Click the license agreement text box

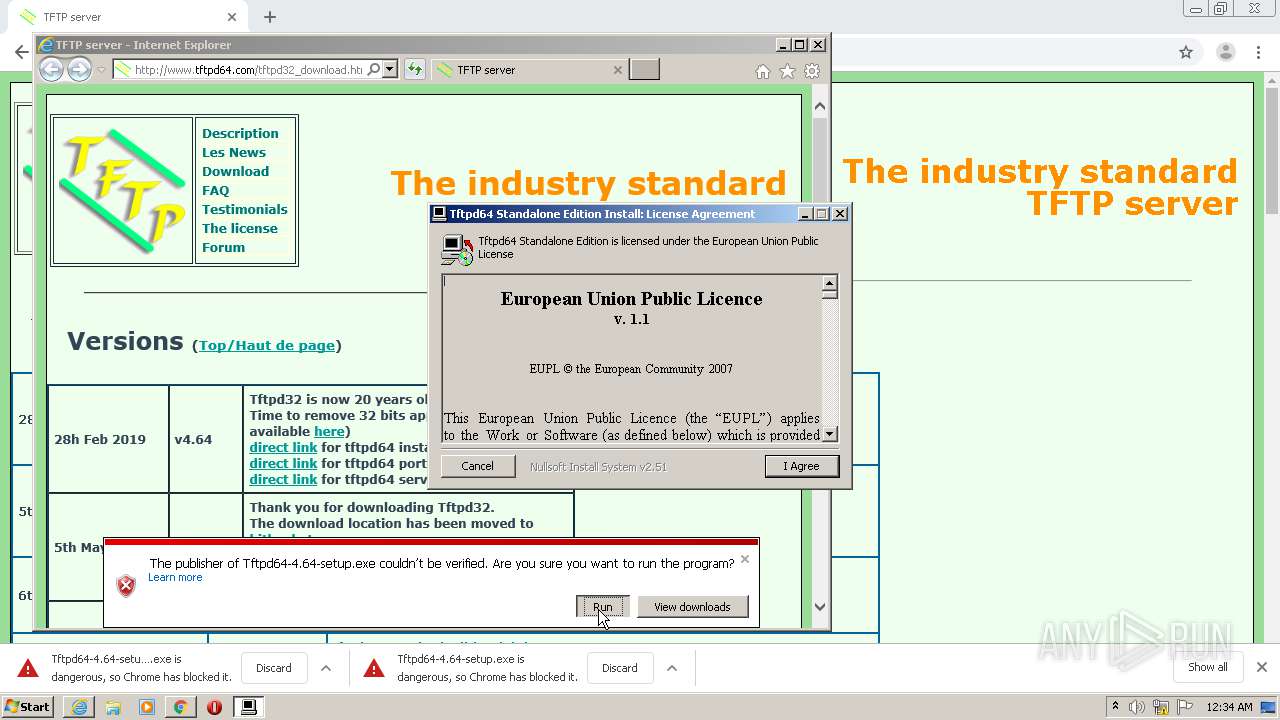tap(632, 359)
